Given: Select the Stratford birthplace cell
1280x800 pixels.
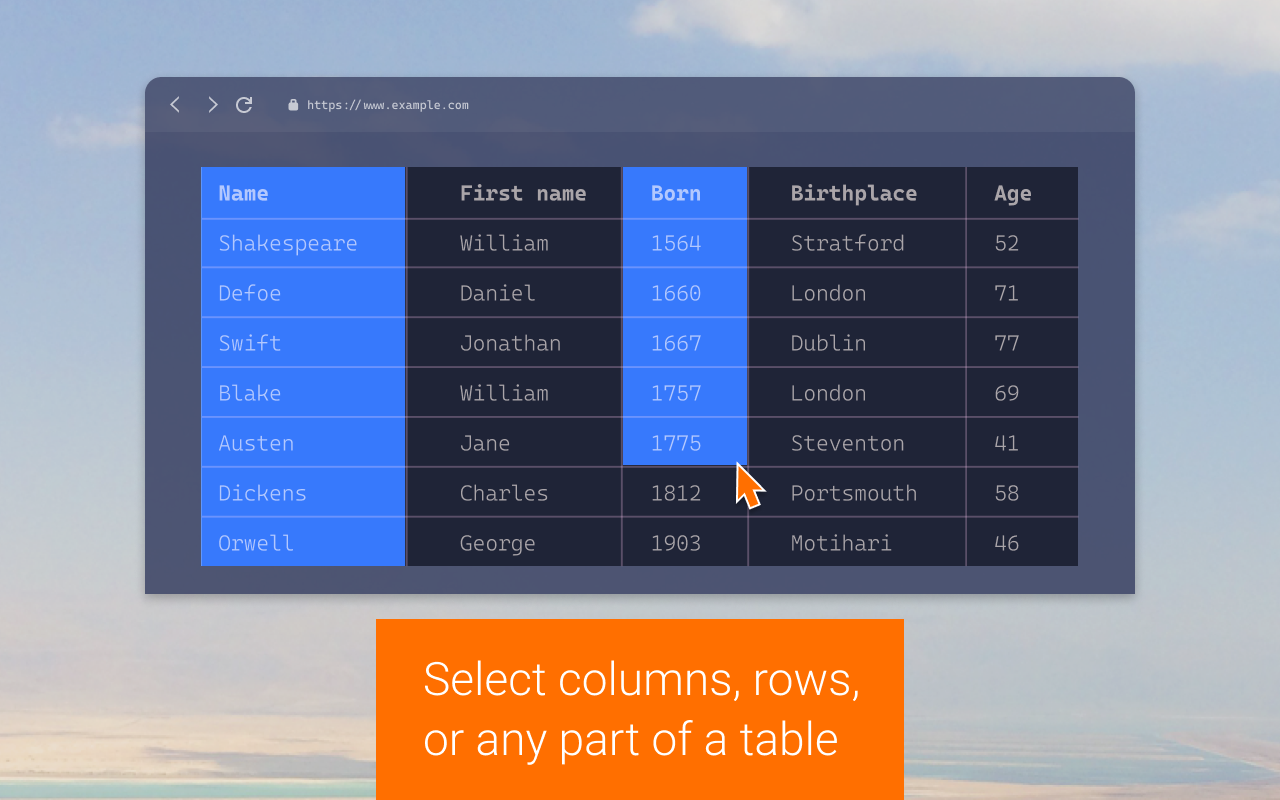Looking at the screenshot, I should coord(857,243).
